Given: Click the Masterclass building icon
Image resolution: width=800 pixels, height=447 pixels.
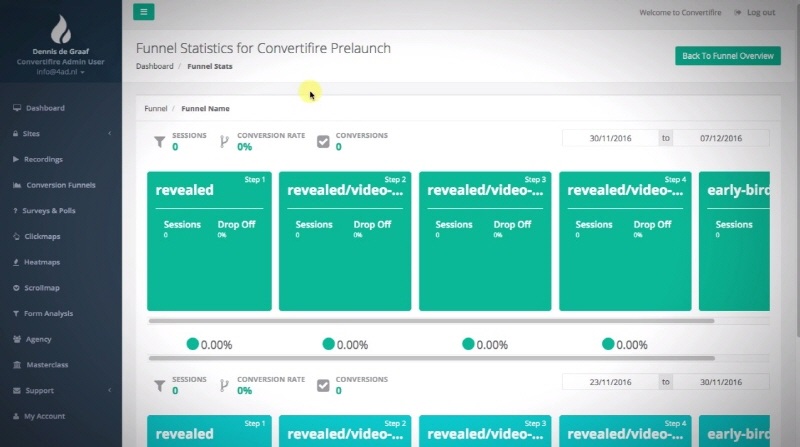Looking at the screenshot, I should (x=17, y=365).
